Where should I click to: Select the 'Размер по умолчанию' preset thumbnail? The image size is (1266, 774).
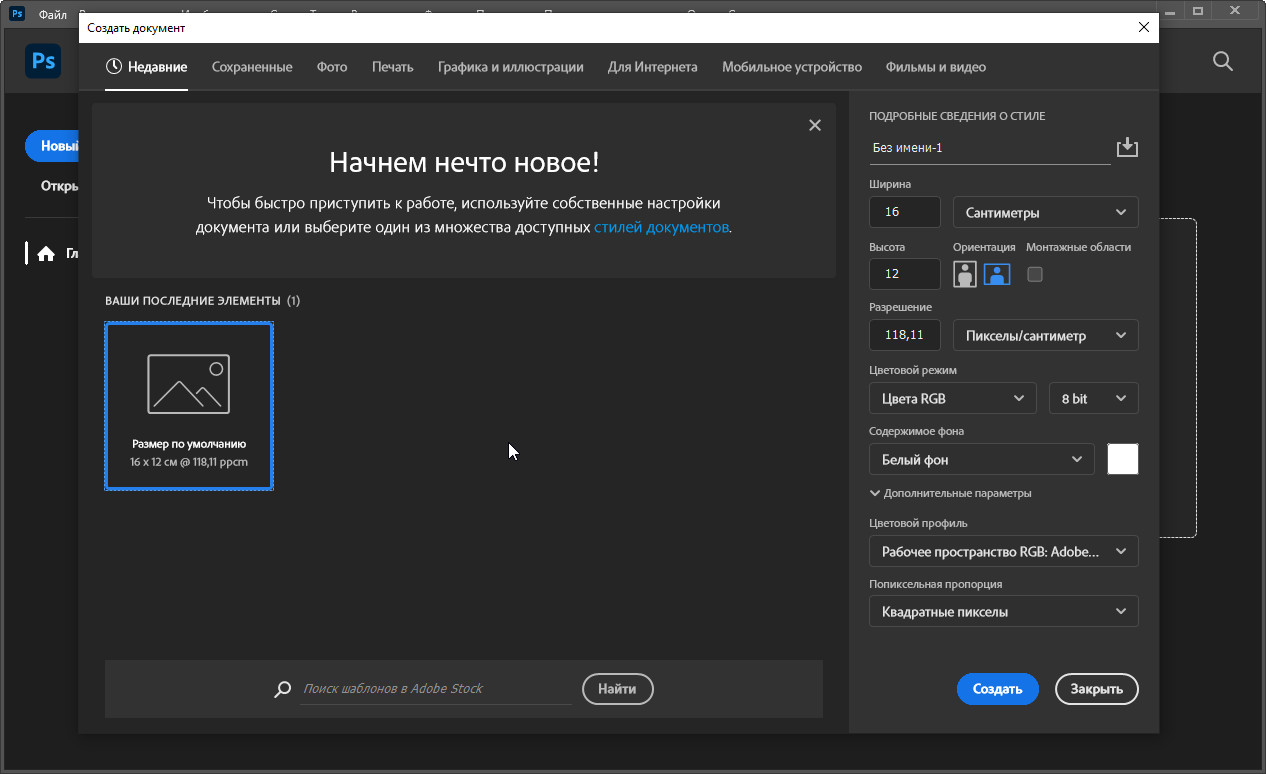(189, 406)
